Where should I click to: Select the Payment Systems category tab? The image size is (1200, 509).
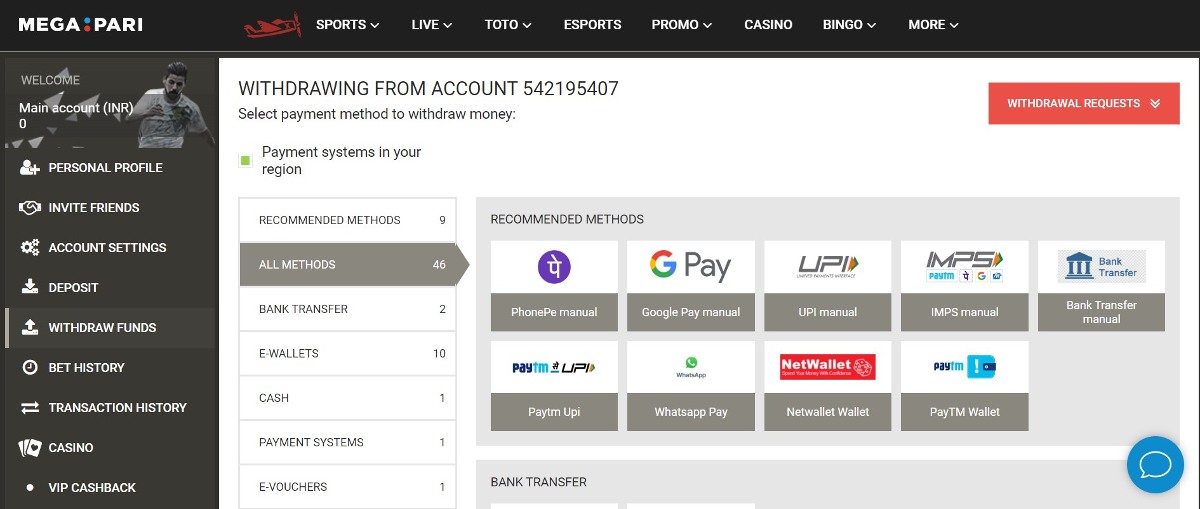348,442
